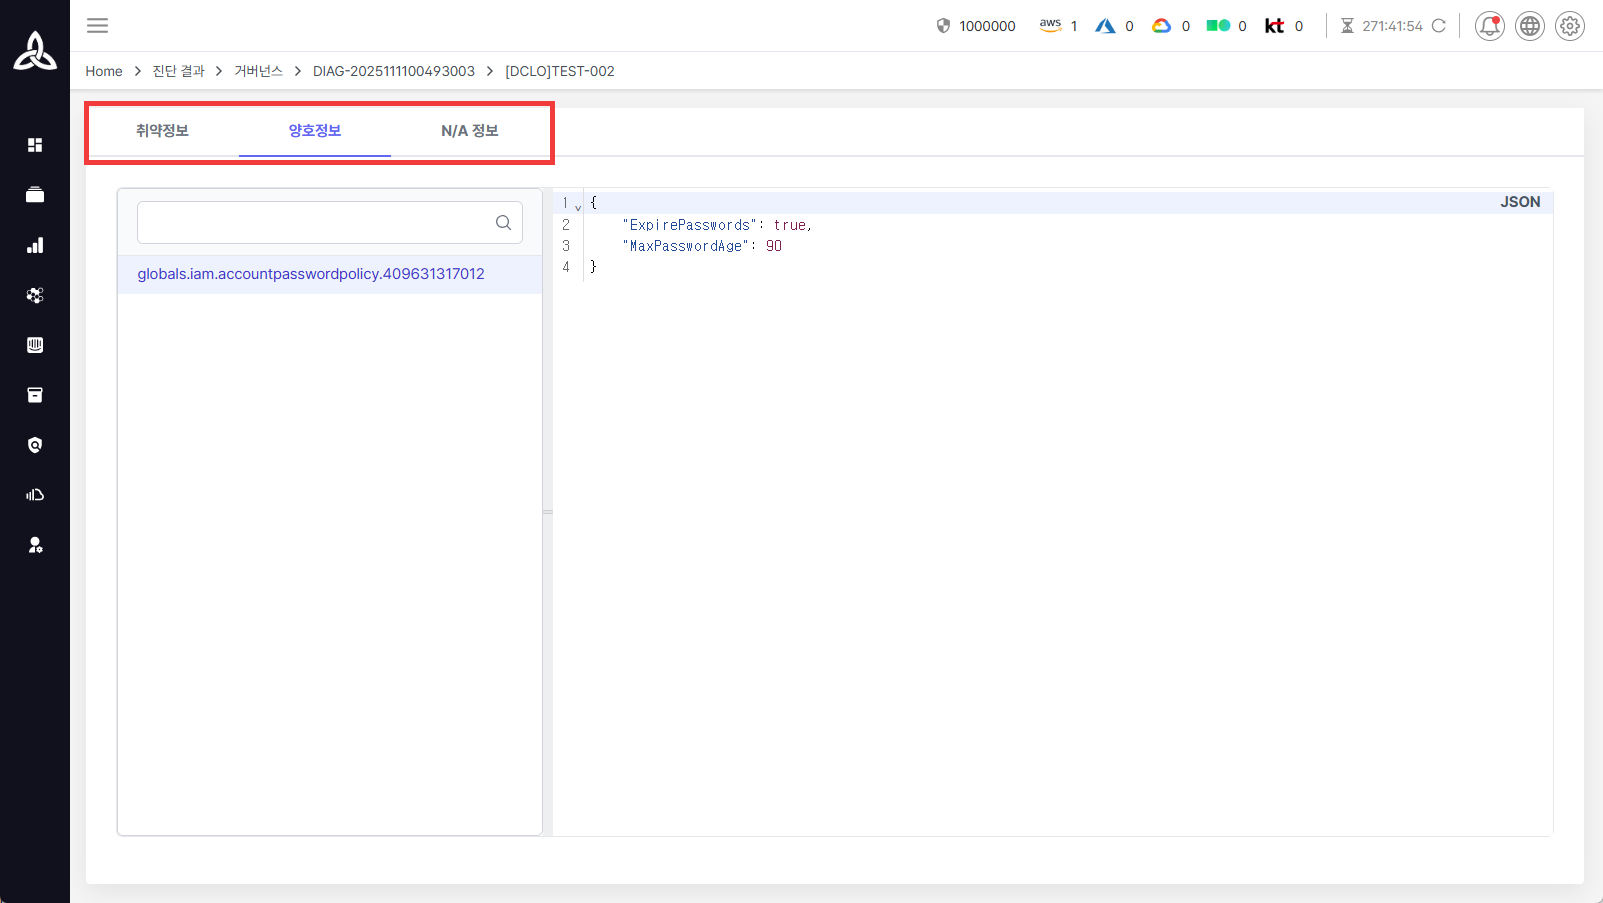Click the archive box icon in sidebar
Viewport: 1603px width, 903px height.
[x=35, y=395]
